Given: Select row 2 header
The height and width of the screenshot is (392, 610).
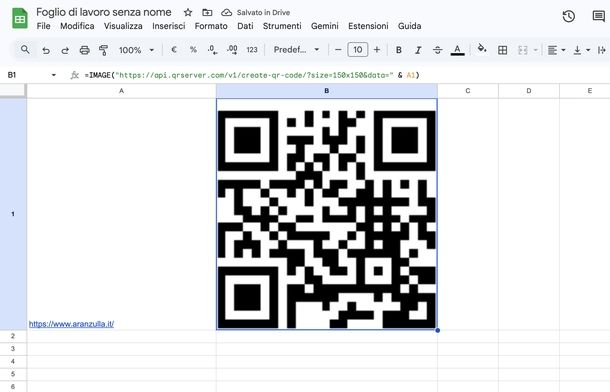Looking at the screenshot, I should [x=13, y=336].
